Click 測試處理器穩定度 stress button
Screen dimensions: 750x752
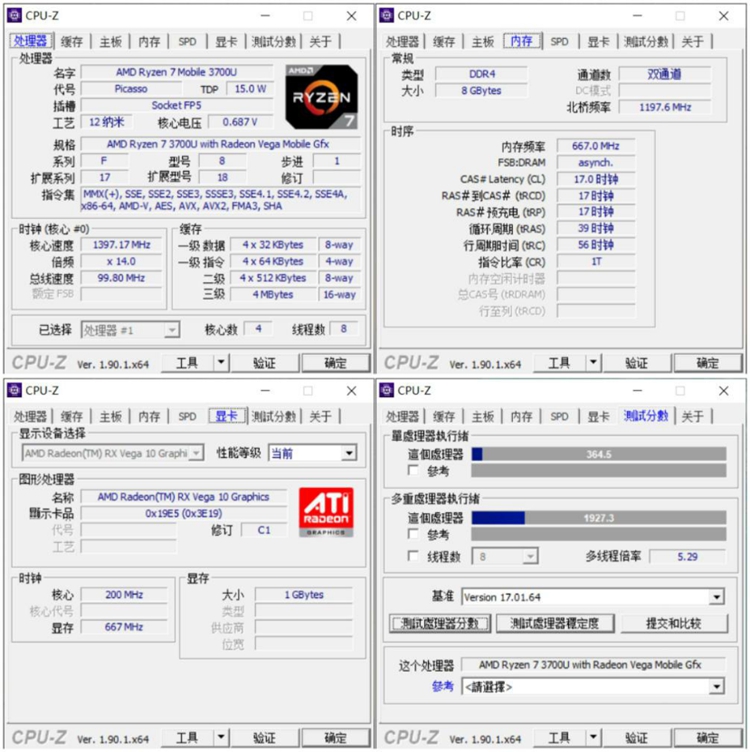point(555,623)
